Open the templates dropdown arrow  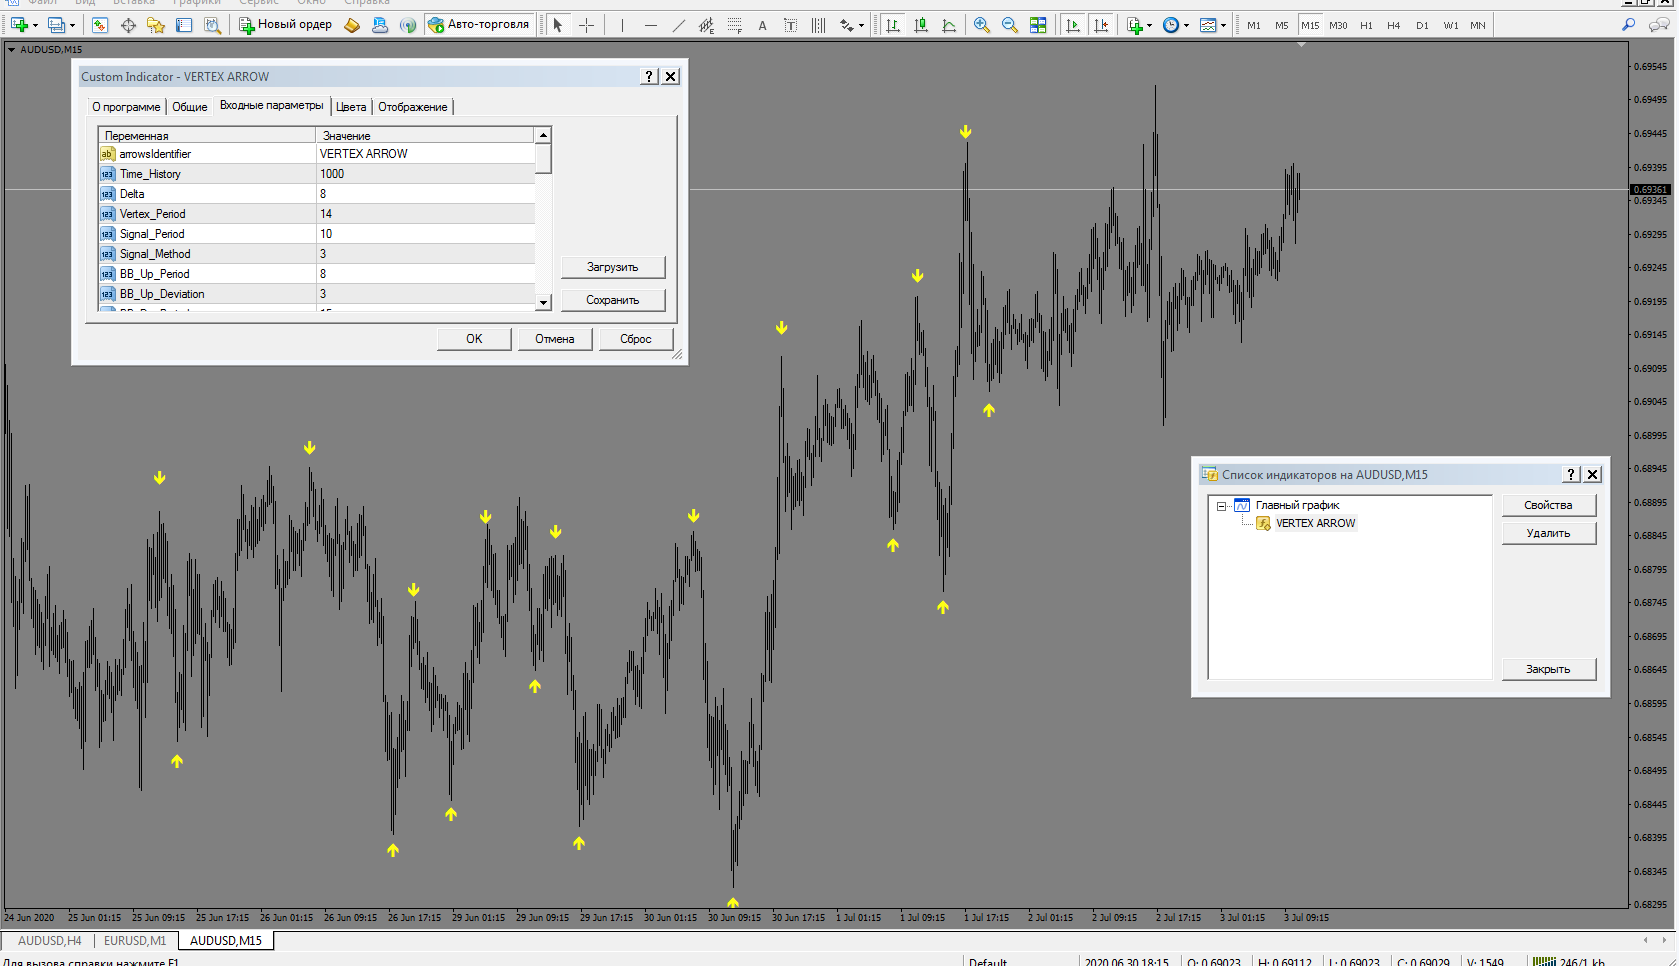tap(1223, 26)
